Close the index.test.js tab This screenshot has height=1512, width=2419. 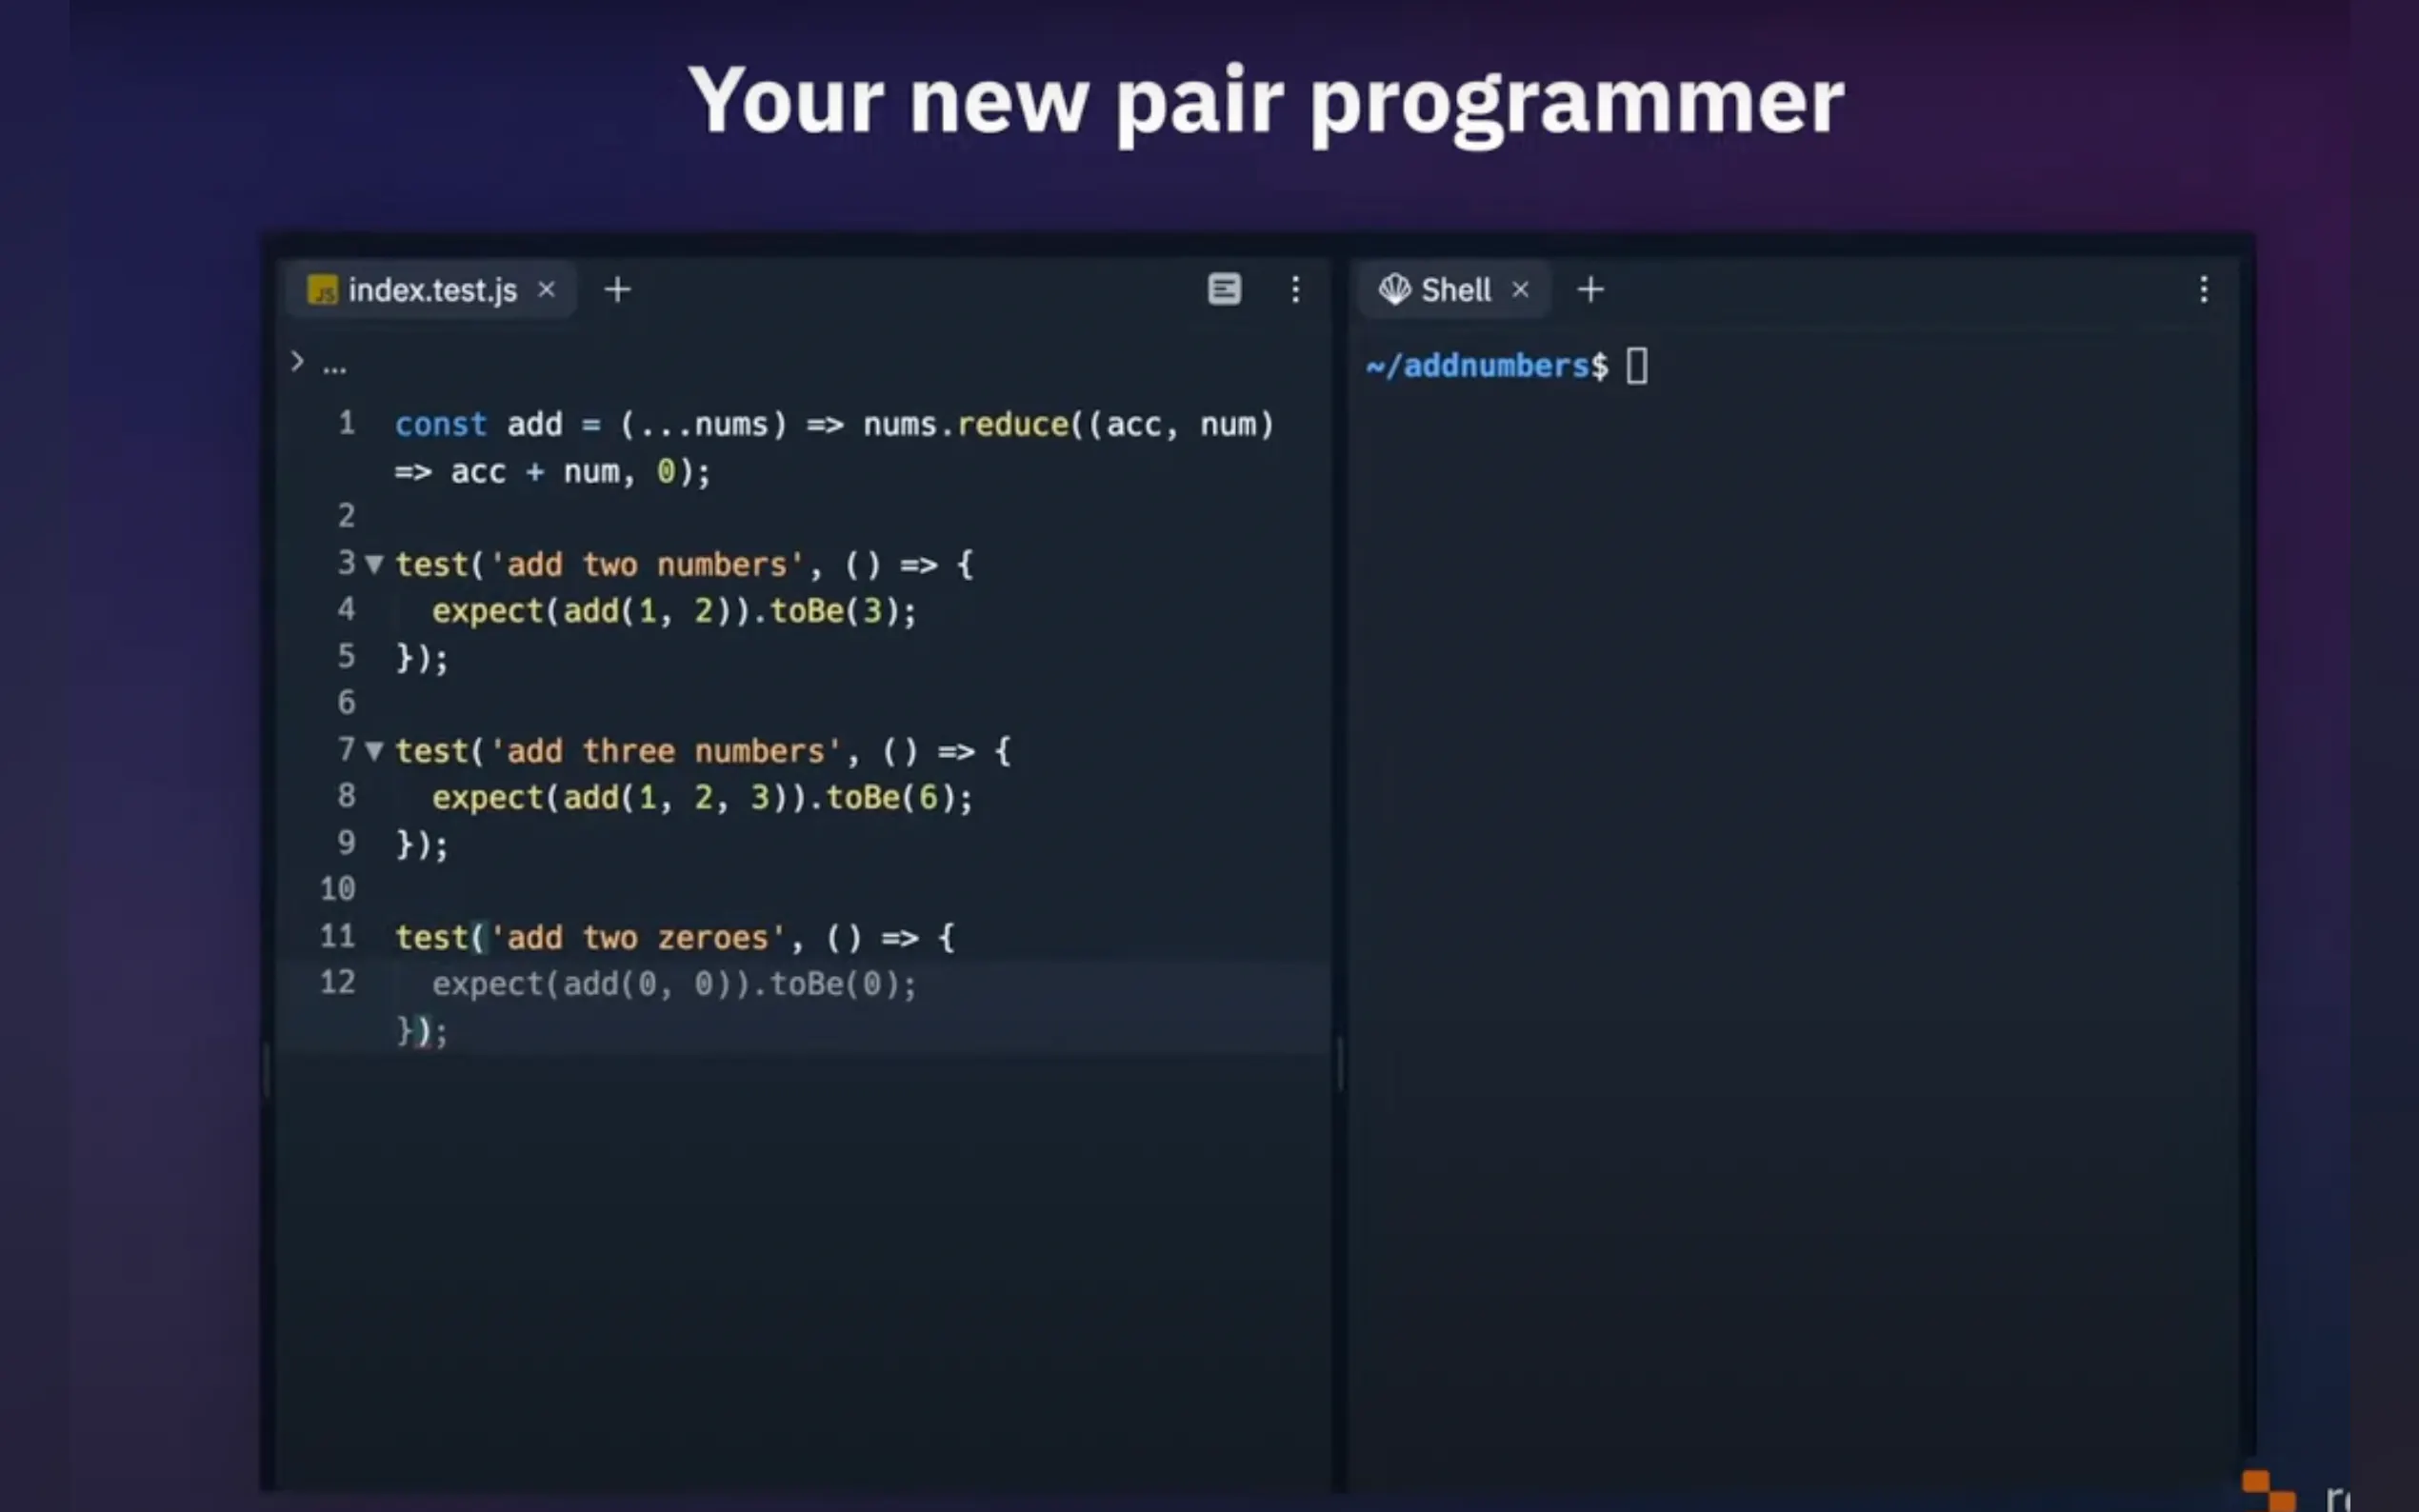[x=547, y=290]
